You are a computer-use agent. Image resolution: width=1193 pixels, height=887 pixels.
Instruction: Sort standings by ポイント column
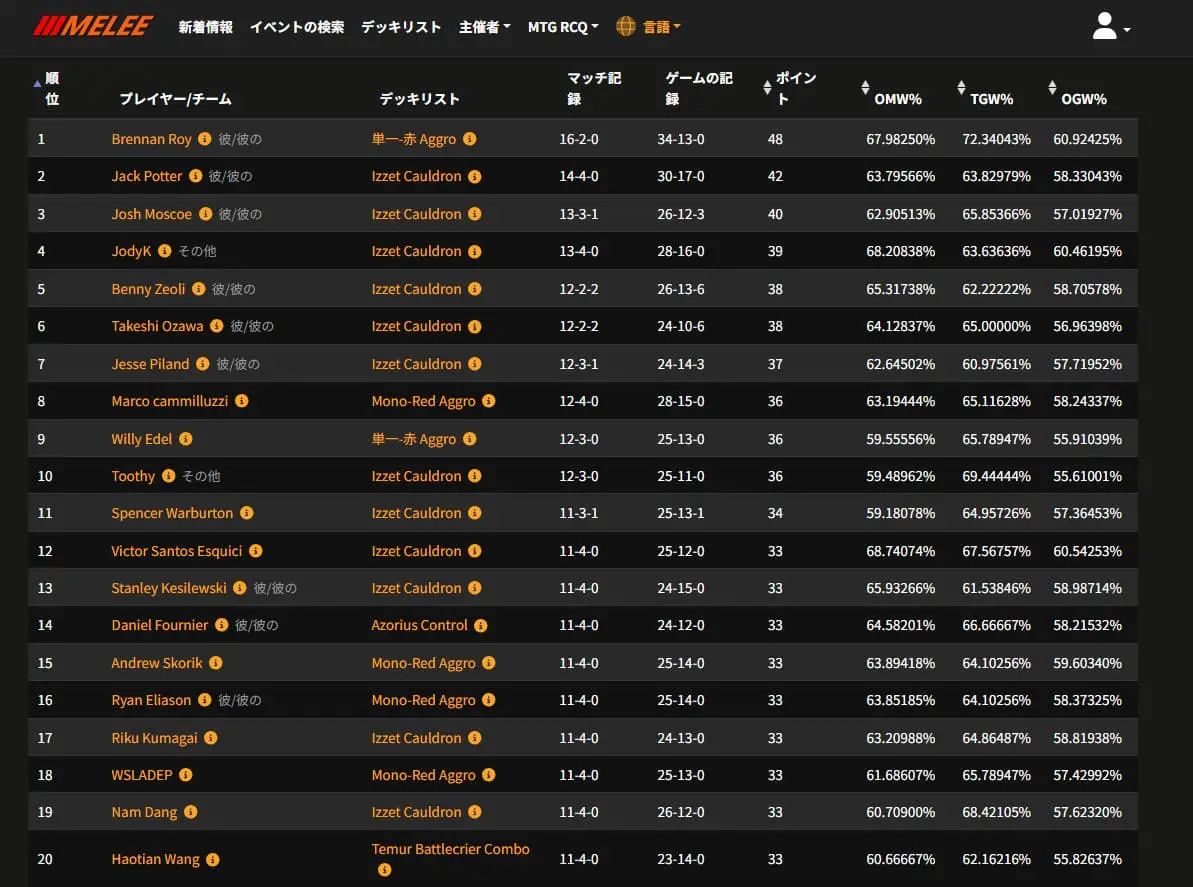(x=790, y=88)
